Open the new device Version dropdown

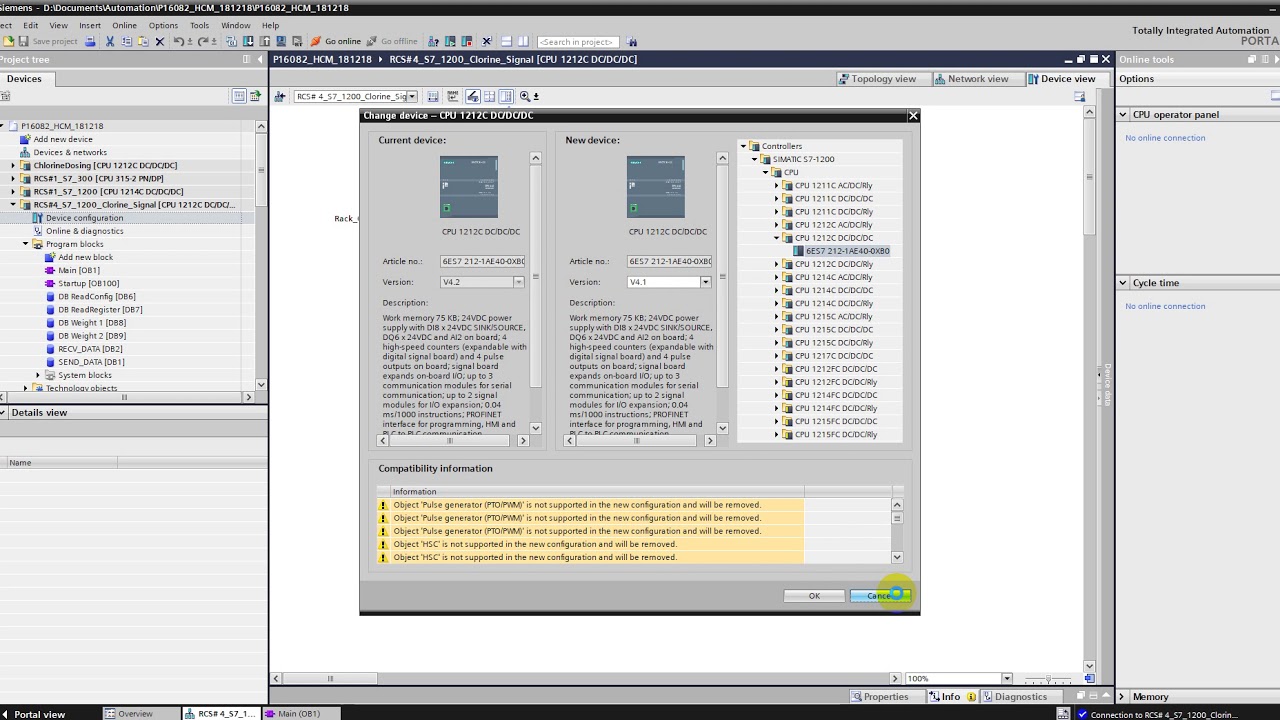pyautogui.click(x=705, y=282)
